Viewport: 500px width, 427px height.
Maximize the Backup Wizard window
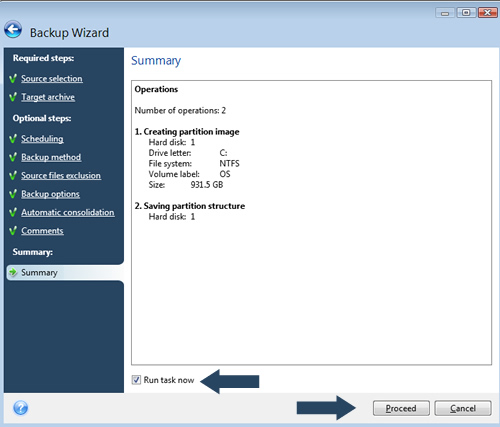466,13
